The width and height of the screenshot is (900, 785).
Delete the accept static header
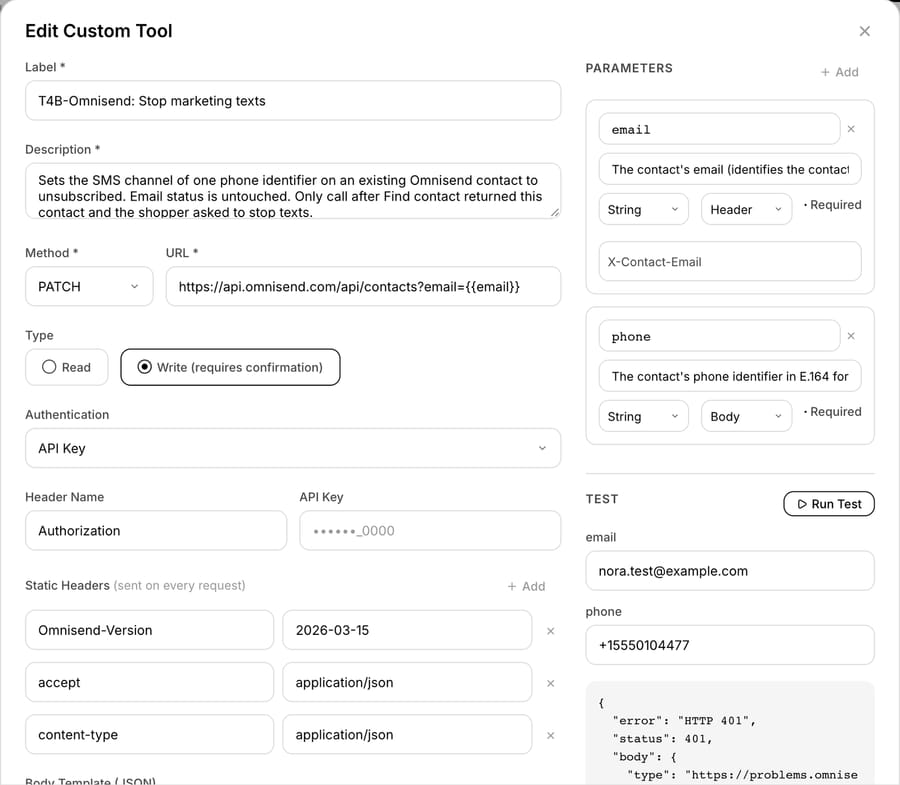point(550,683)
